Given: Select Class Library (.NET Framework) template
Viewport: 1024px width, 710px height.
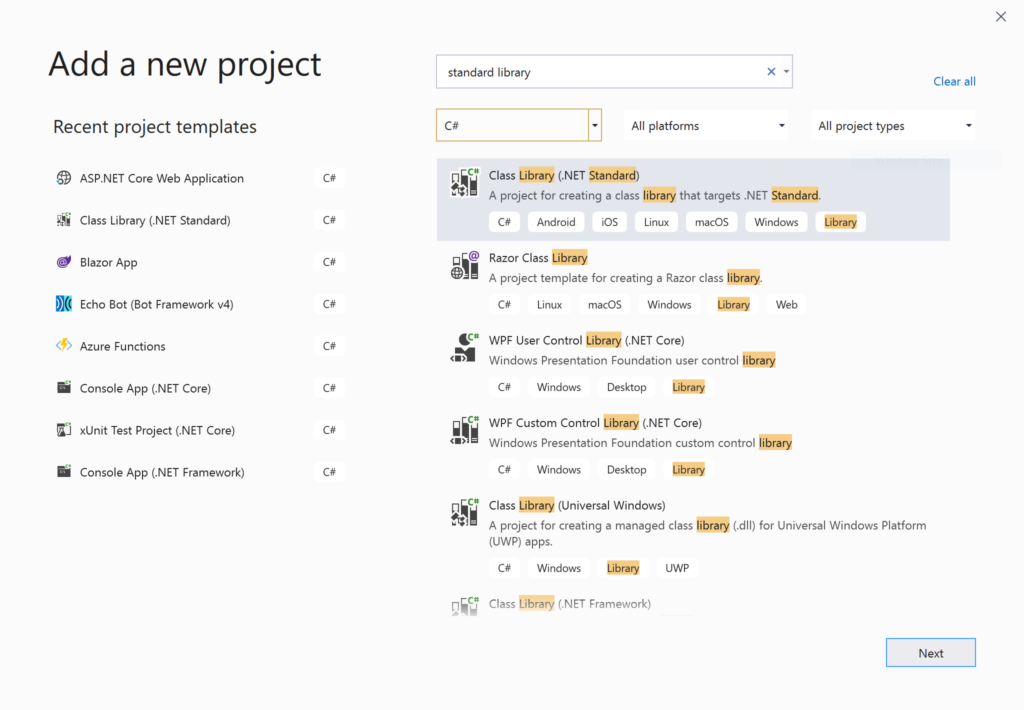Looking at the screenshot, I should pos(693,604).
